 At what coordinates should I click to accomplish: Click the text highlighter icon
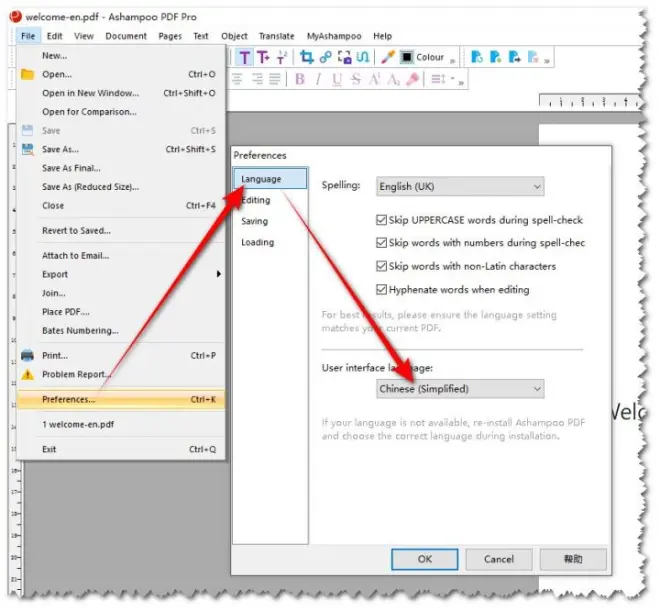coord(412,79)
